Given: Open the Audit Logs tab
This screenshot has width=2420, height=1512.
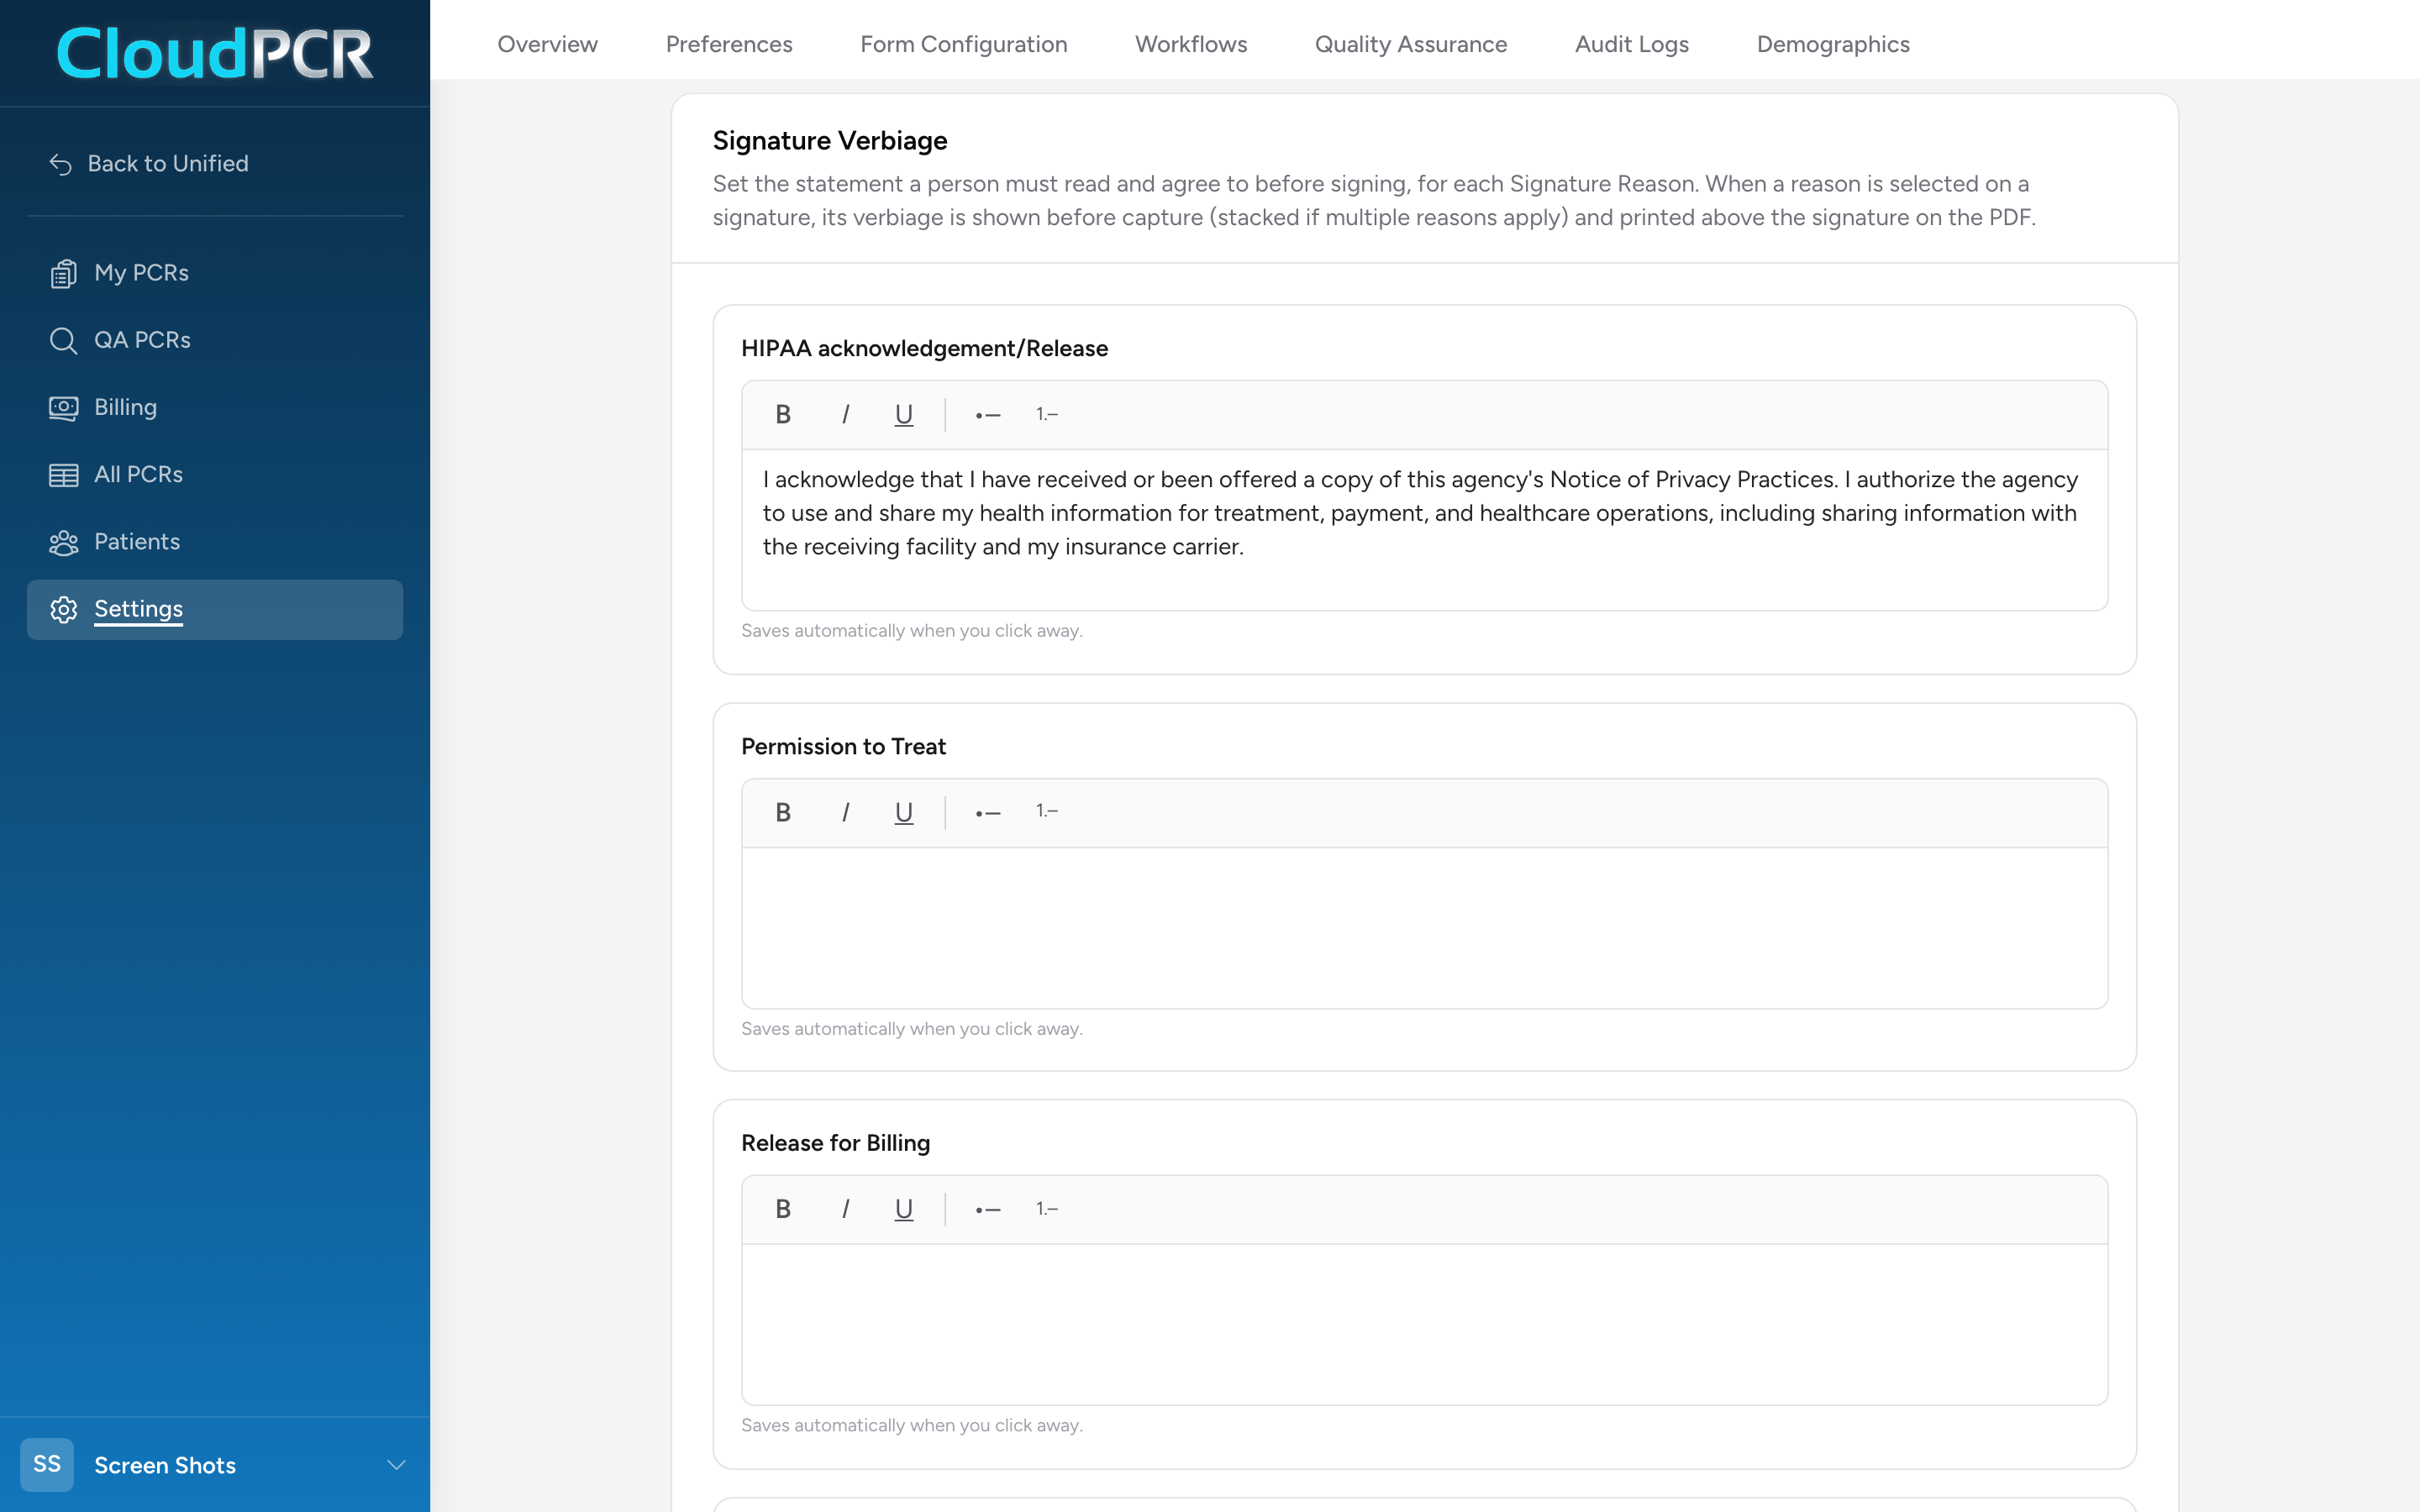Looking at the screenshot, I should 1632,44.
